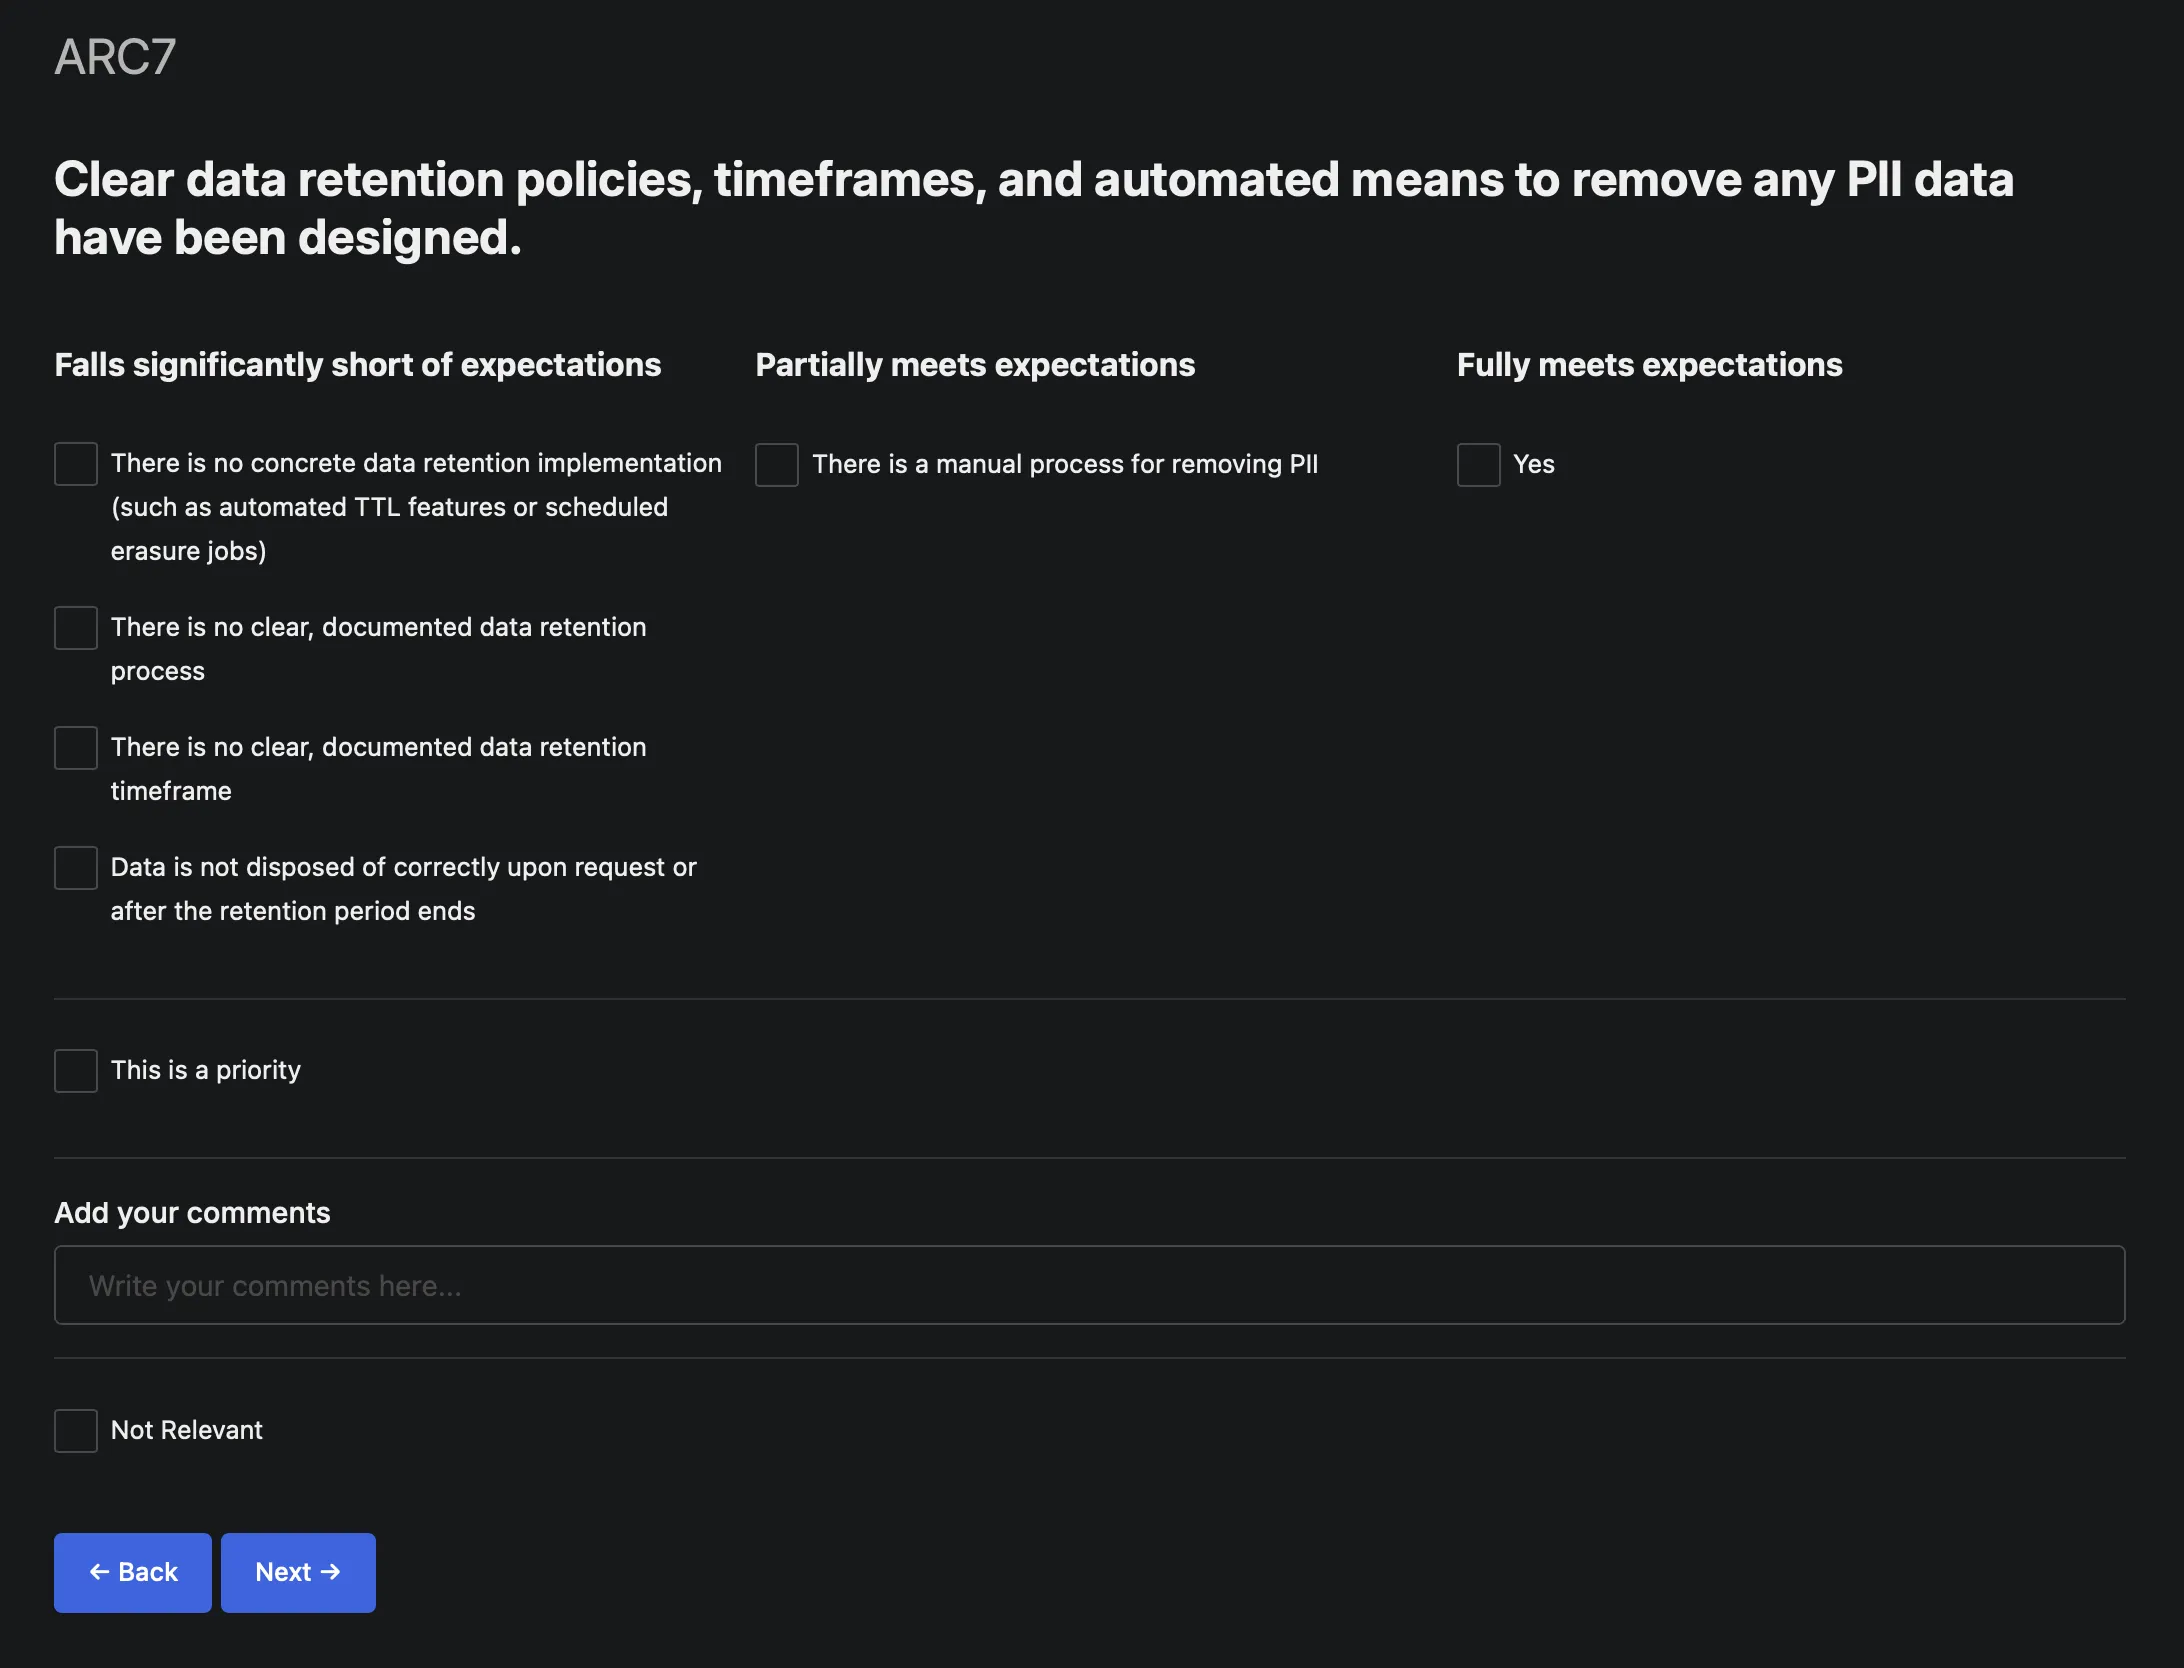Click the right arrow icon inside Next
Image resolution: width=2184 pixels, height=1668 pixels.
pos(331,1572)
